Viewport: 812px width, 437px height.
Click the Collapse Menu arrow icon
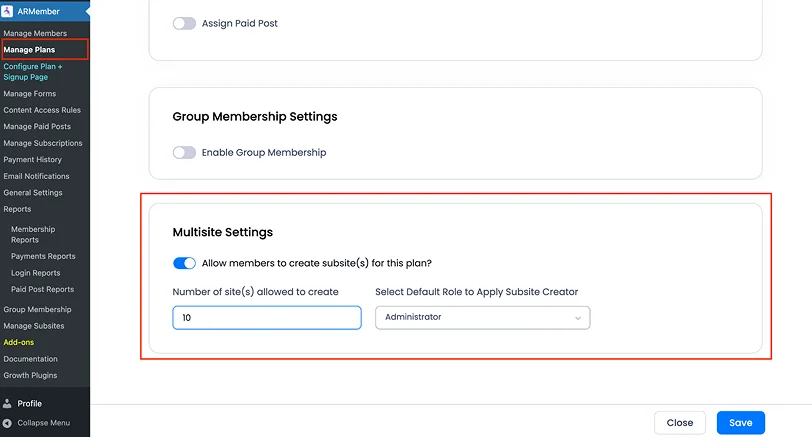[7, 423]
